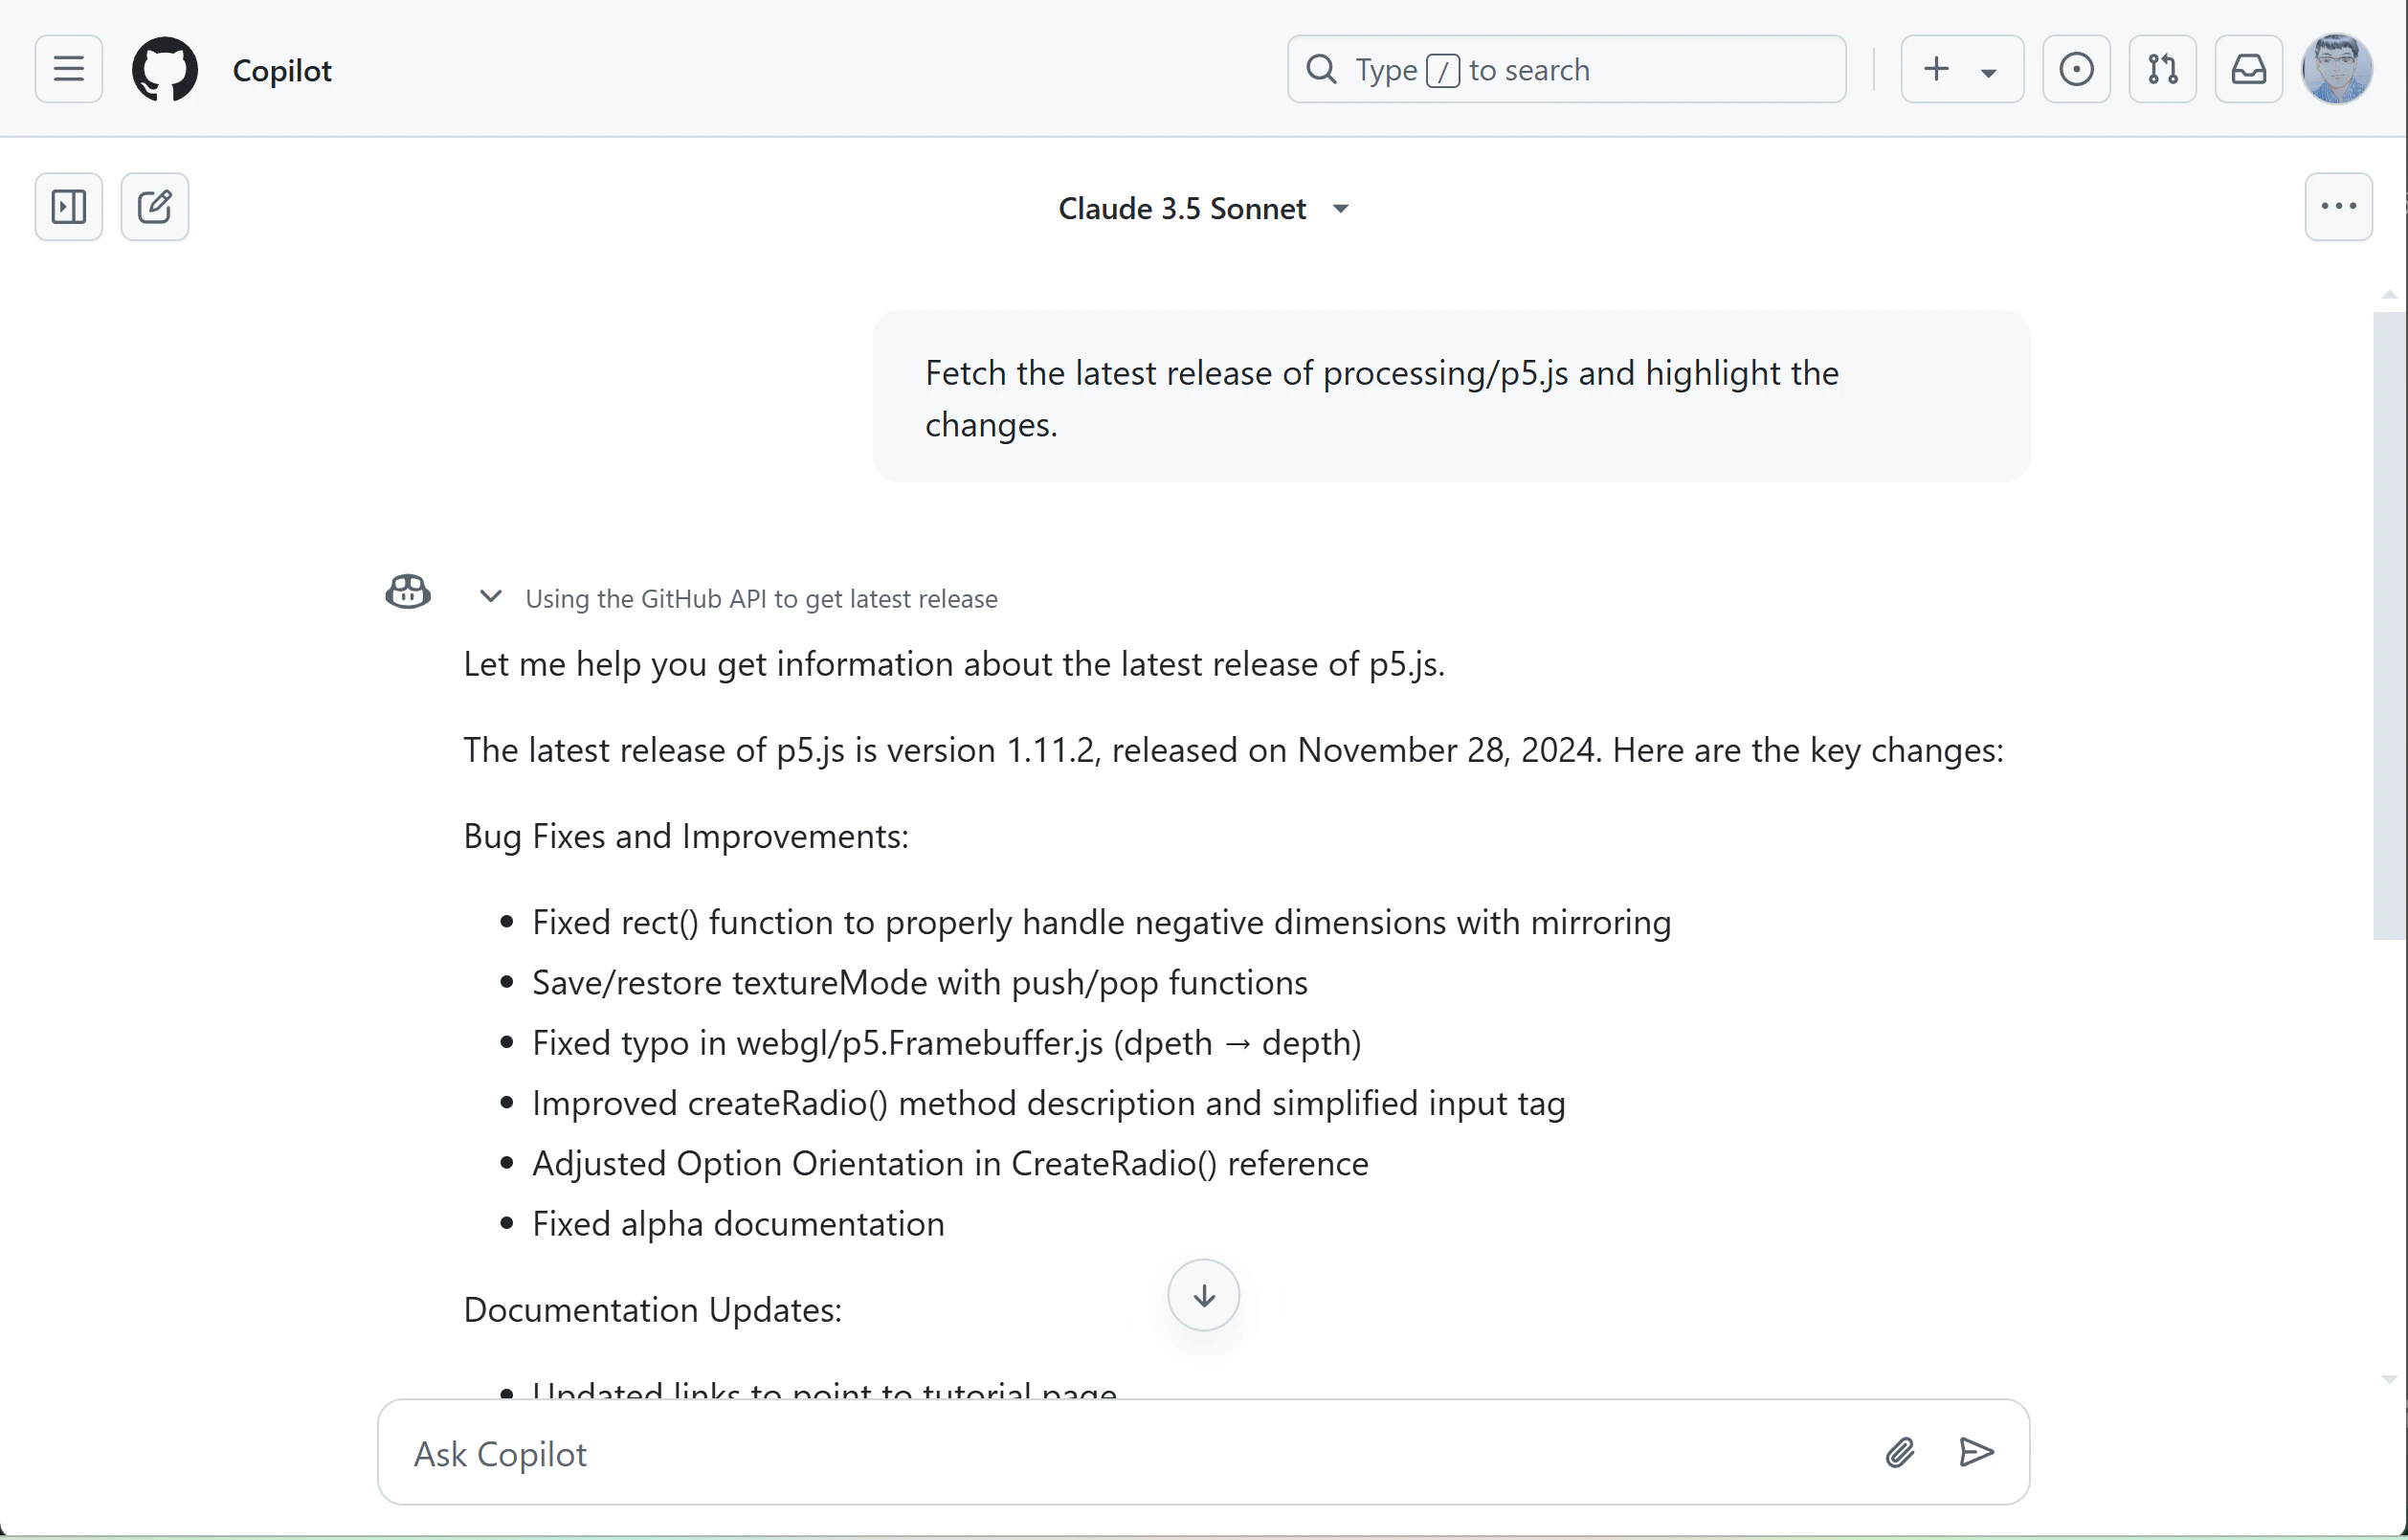2408x1540 pixels.
Task: Click the Copilot title in header
Action: tap(282, 70)
